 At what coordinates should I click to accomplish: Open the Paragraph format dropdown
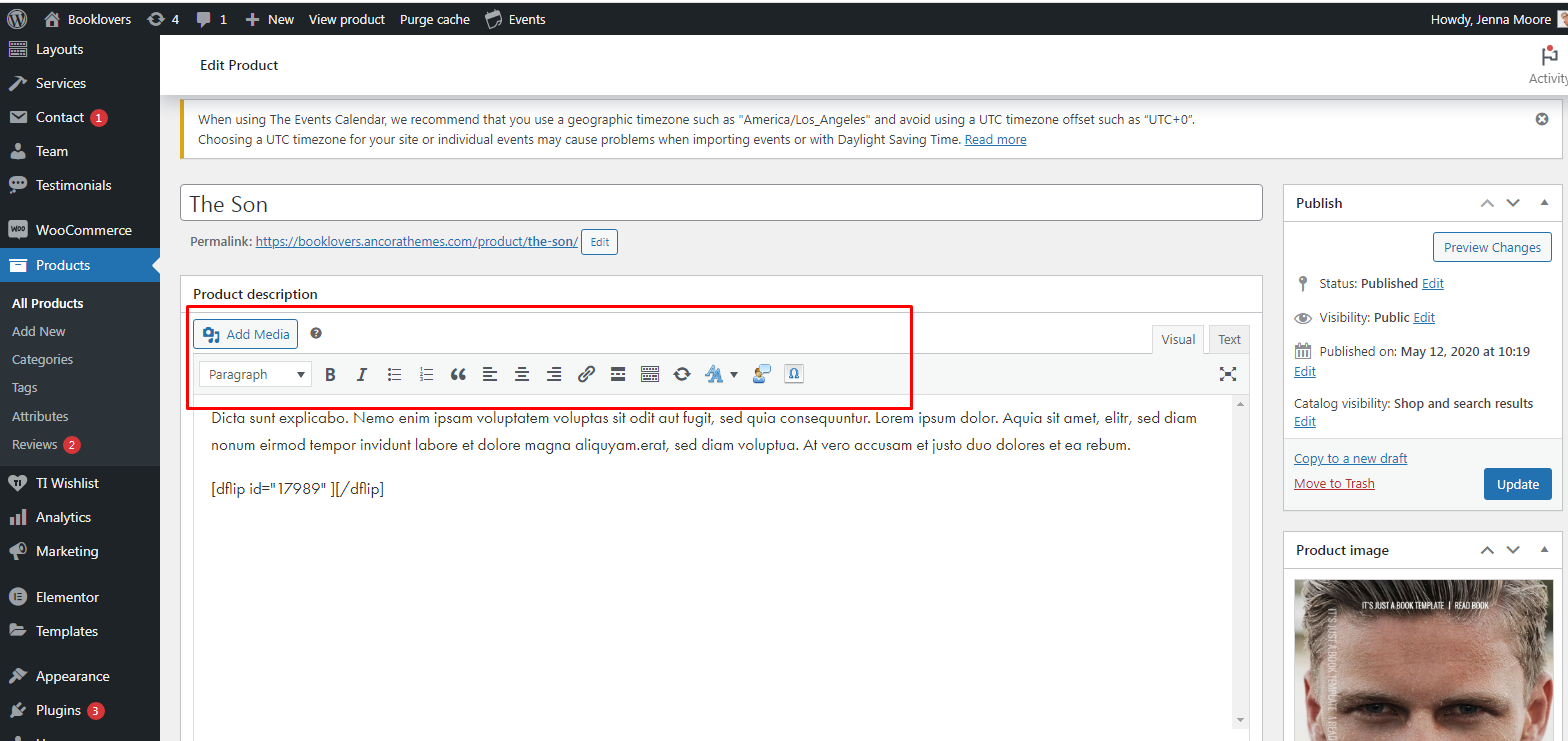(x=256, y=374)
